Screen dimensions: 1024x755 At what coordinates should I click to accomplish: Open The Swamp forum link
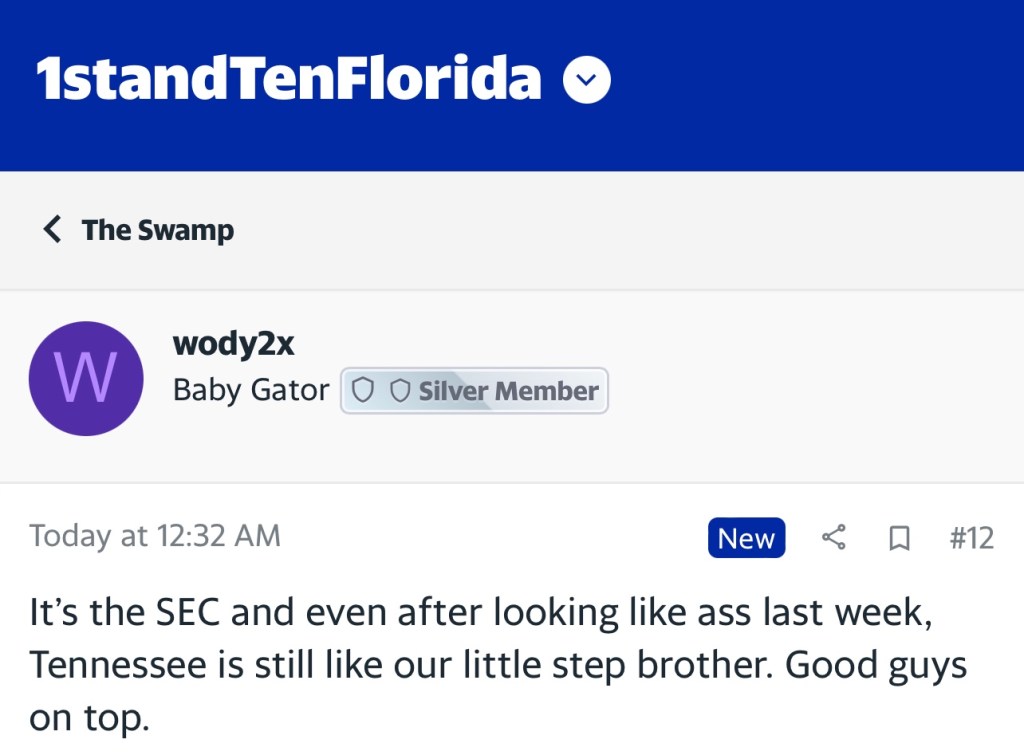tap(158, 230)
